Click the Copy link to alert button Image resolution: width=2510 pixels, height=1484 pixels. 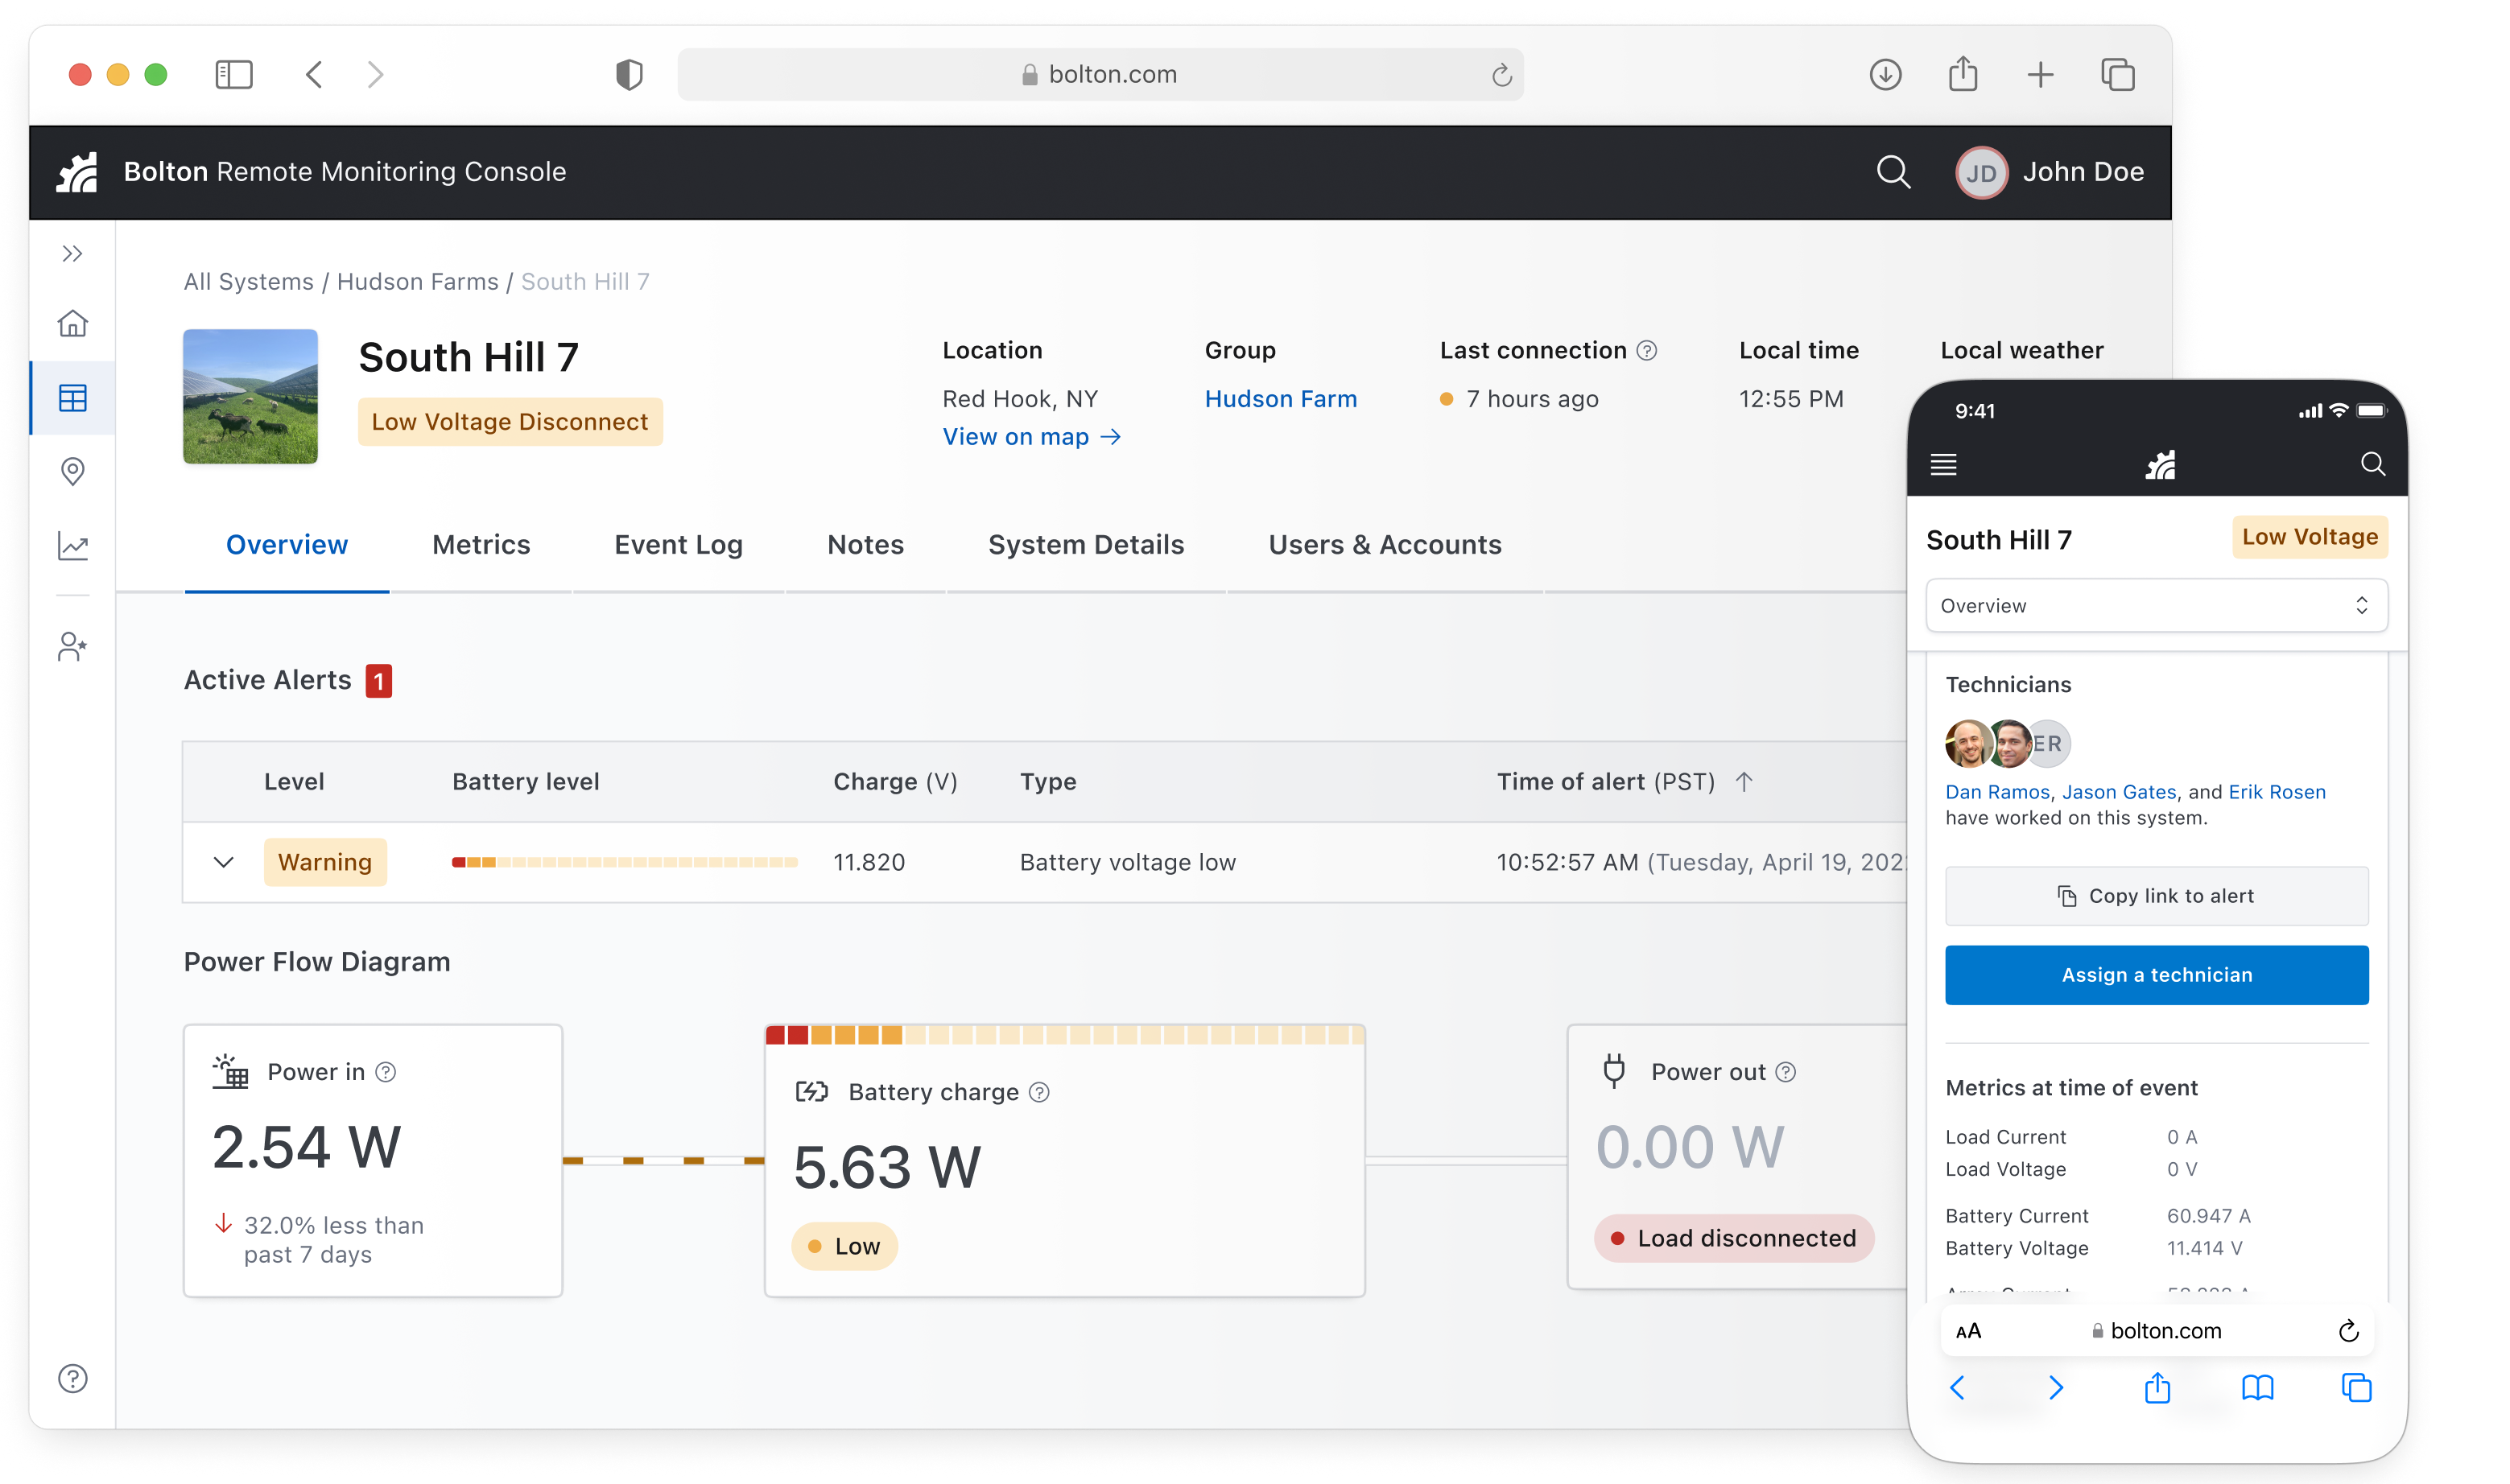[x=2156, y=896]
